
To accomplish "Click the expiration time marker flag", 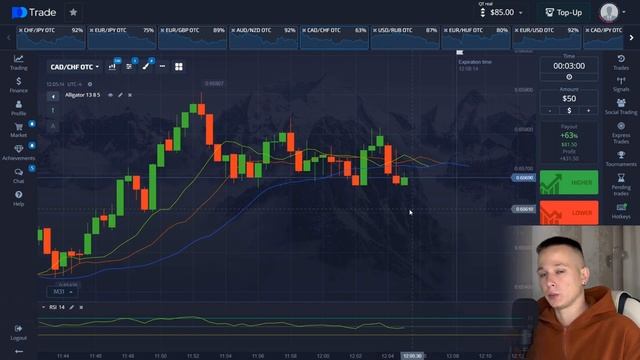I will pos(460,52).
